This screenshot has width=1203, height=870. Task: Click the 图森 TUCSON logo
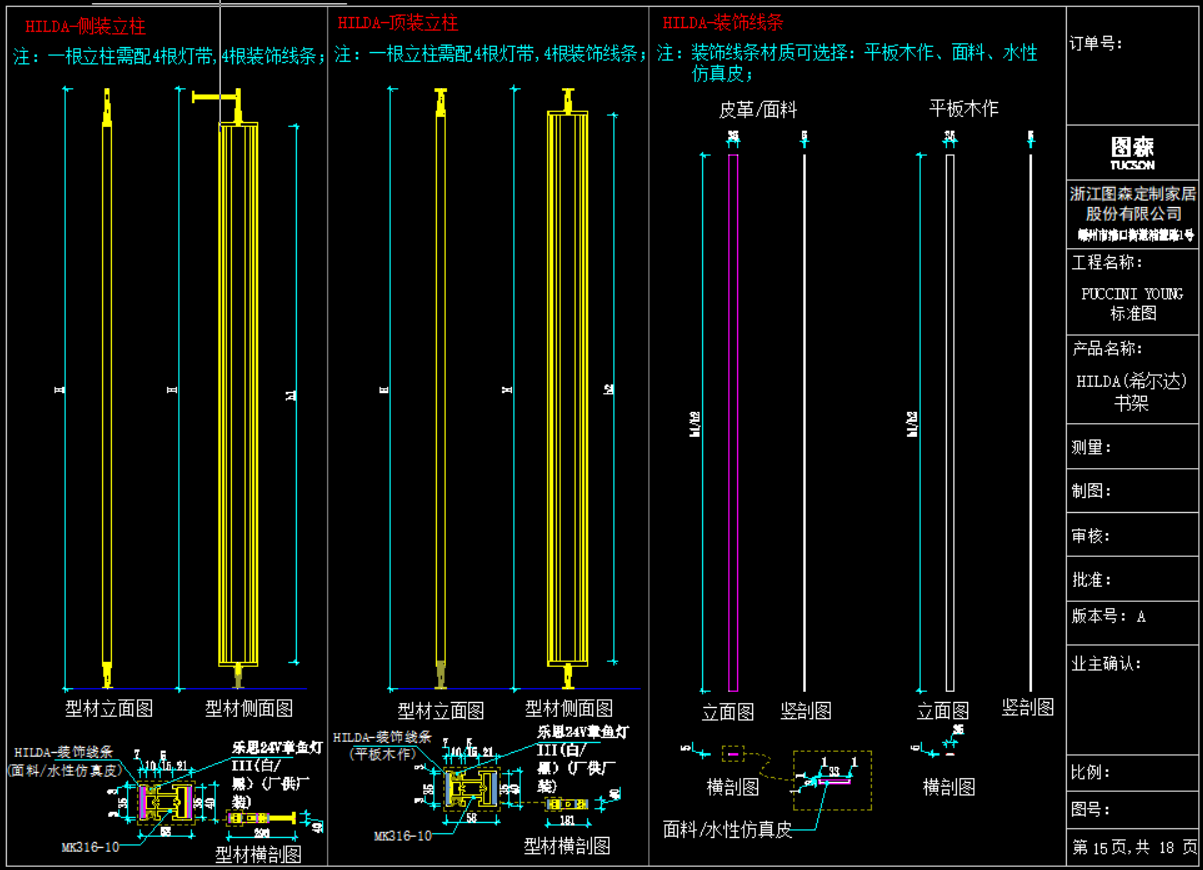[1132, 152]
